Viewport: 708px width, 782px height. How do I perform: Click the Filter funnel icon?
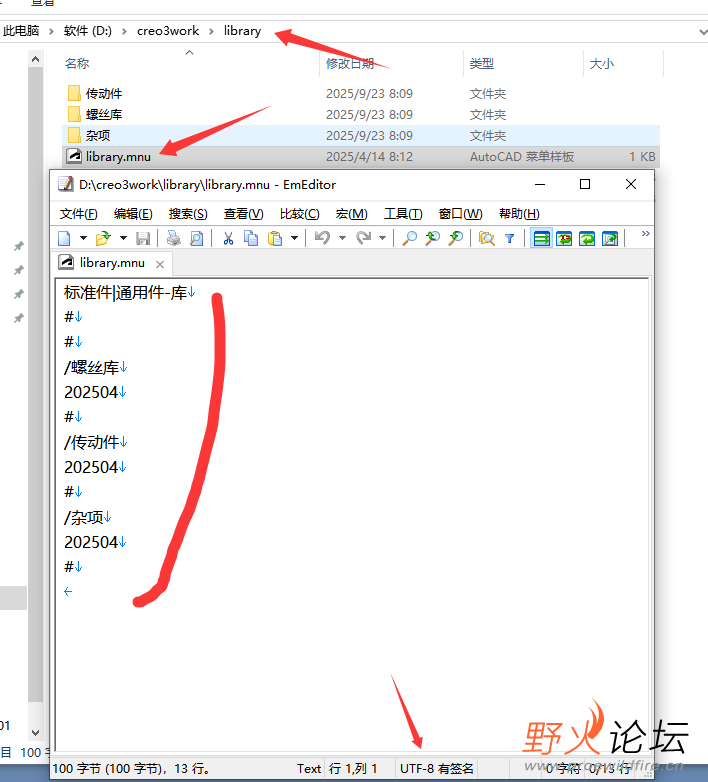click(510, 238)
